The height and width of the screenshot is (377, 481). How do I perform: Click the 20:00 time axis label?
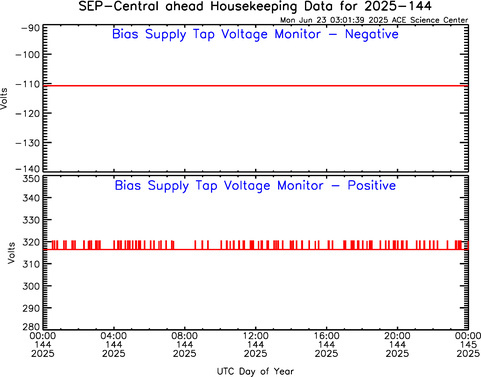[397, 336]
